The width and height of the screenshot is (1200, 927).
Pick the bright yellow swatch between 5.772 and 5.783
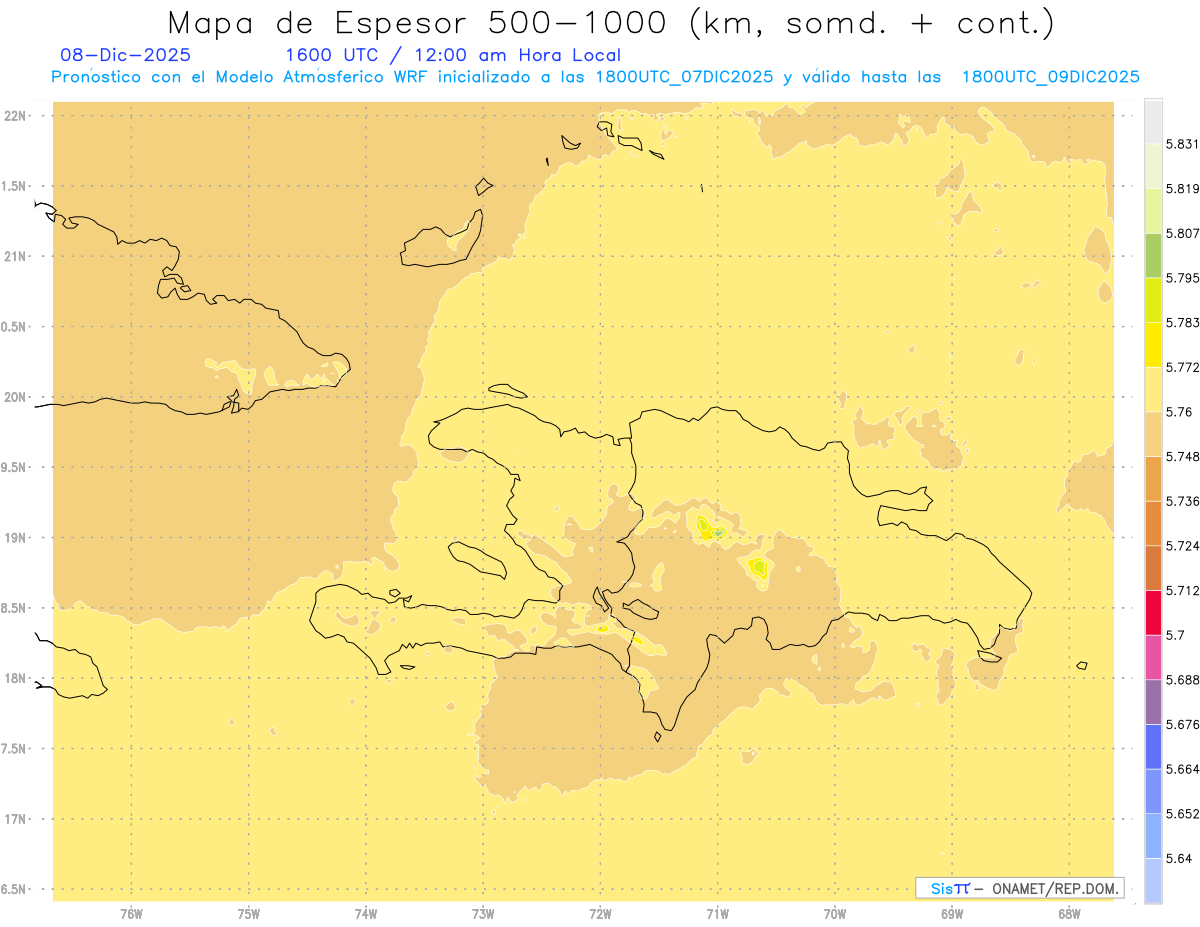point(1153,345)
